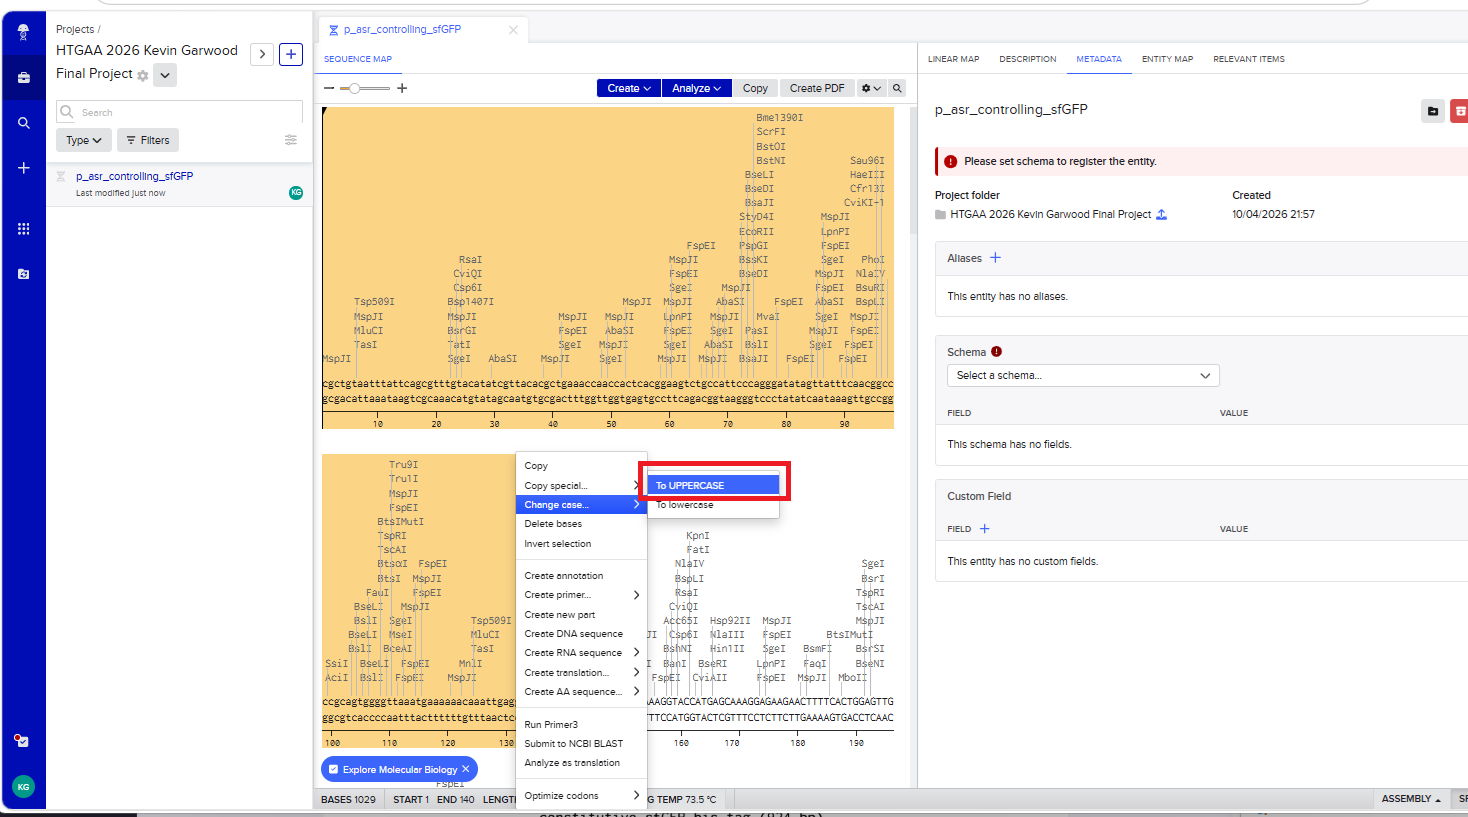
Task: Open the Create dropdown
Action: click(x=629, y=88)
